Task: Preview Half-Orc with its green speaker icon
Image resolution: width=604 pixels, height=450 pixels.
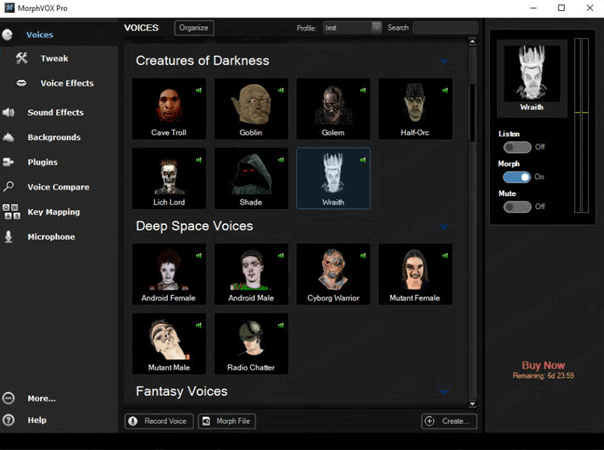Action: (x=445, y=91)
